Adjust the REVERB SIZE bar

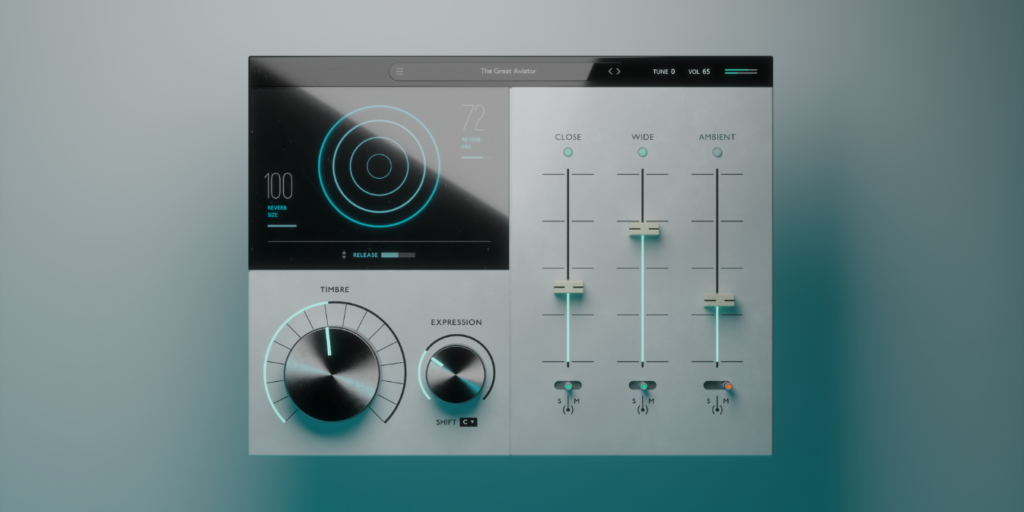[281, 226]
